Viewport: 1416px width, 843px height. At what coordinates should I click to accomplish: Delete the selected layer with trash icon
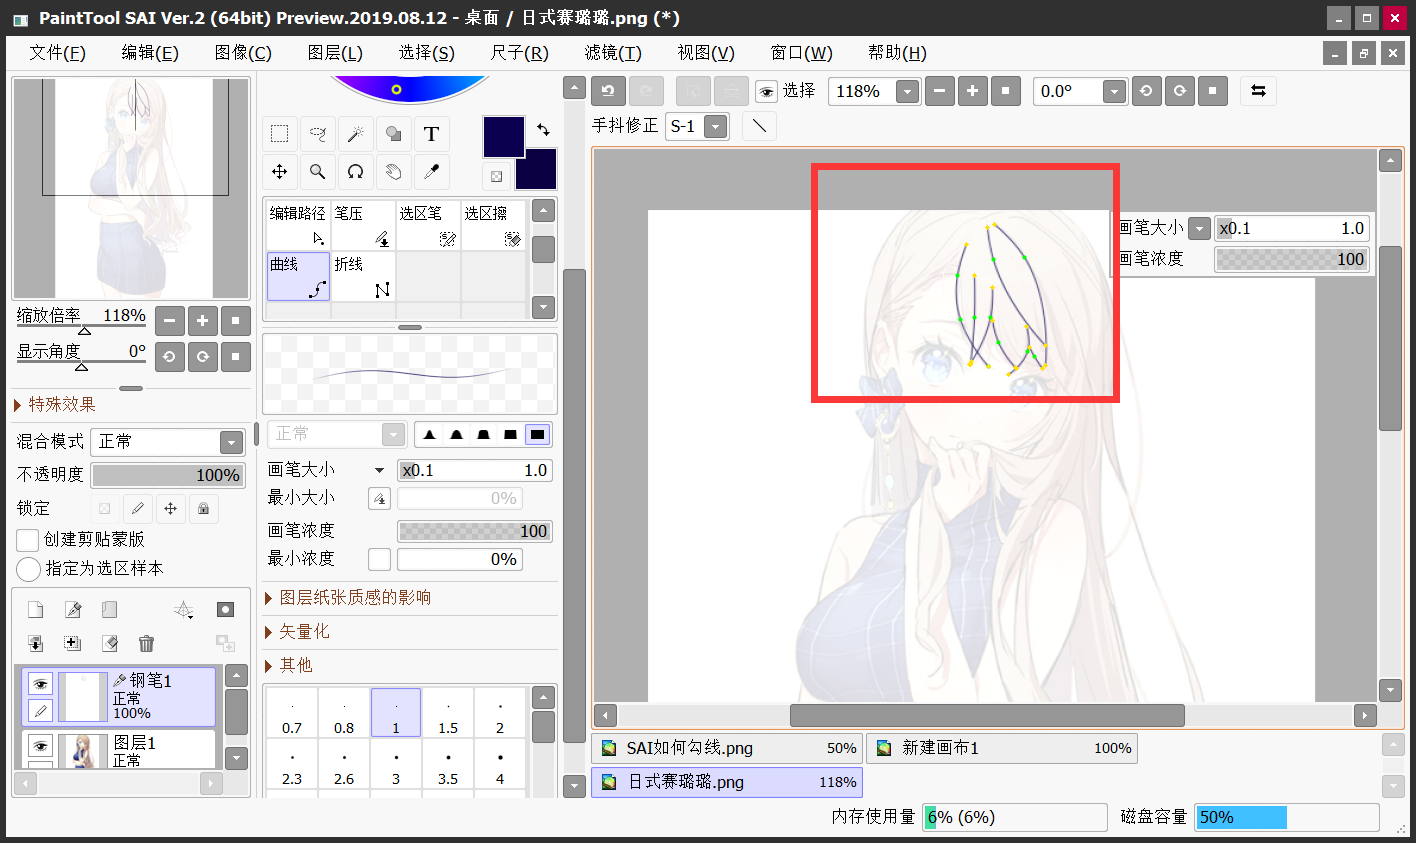147,643
